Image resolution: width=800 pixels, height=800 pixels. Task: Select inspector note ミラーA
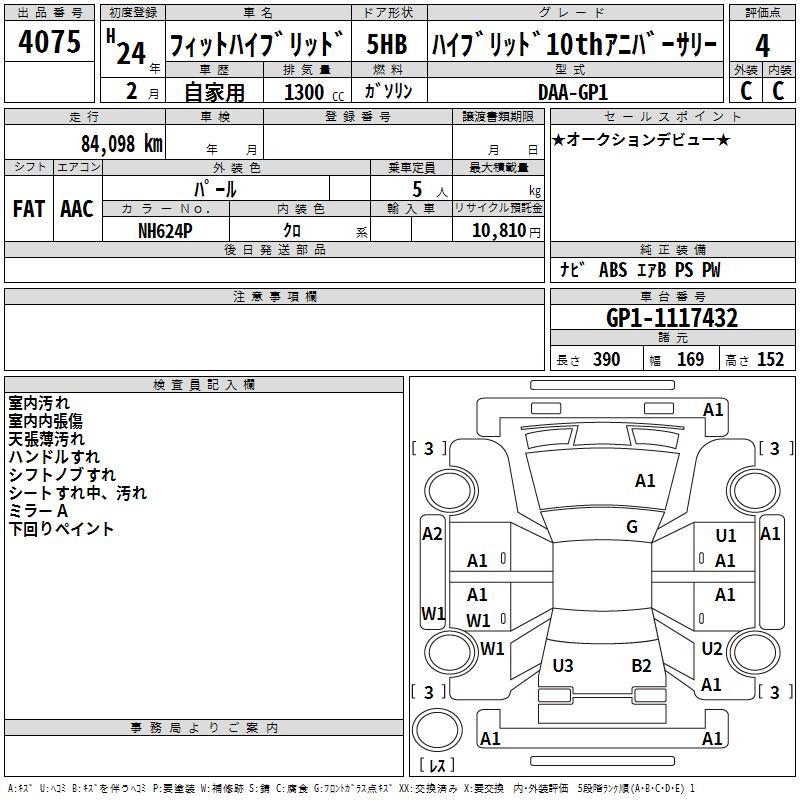38,510
